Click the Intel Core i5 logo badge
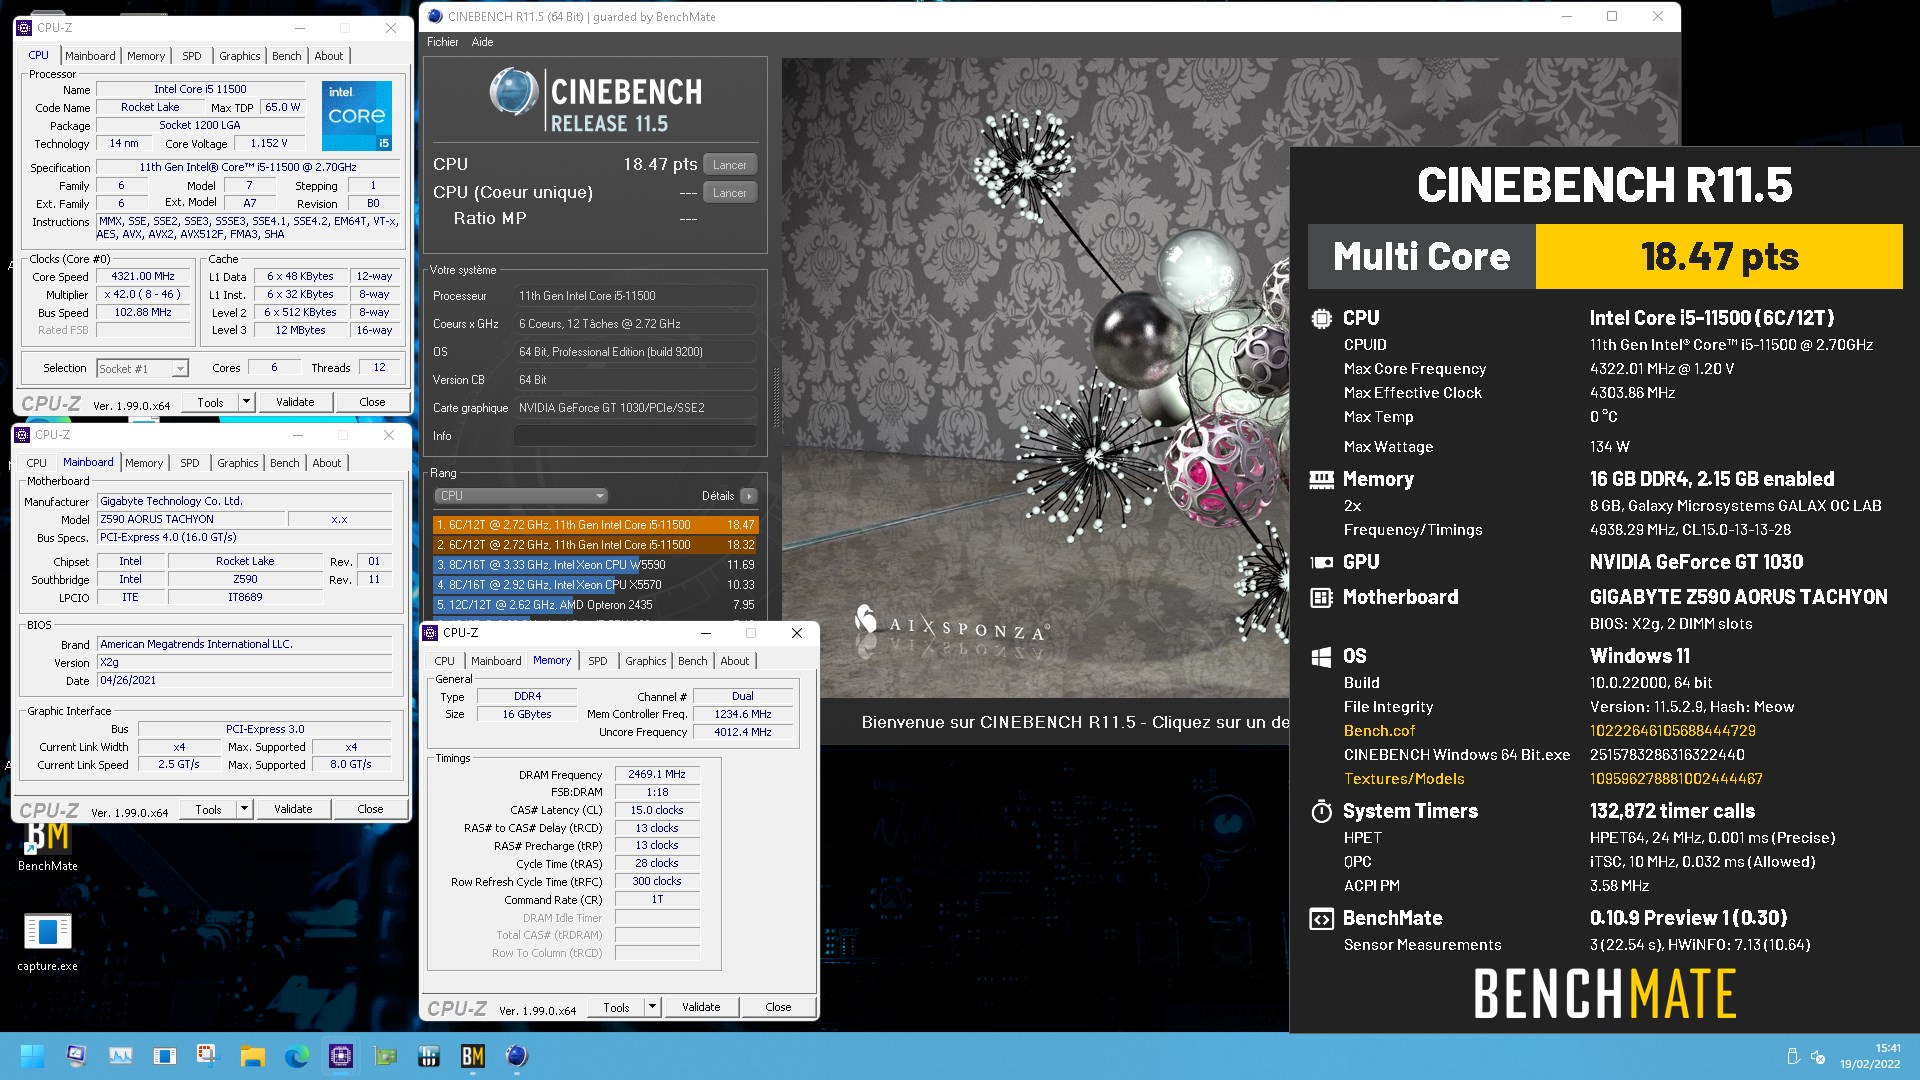 [357, 116]
